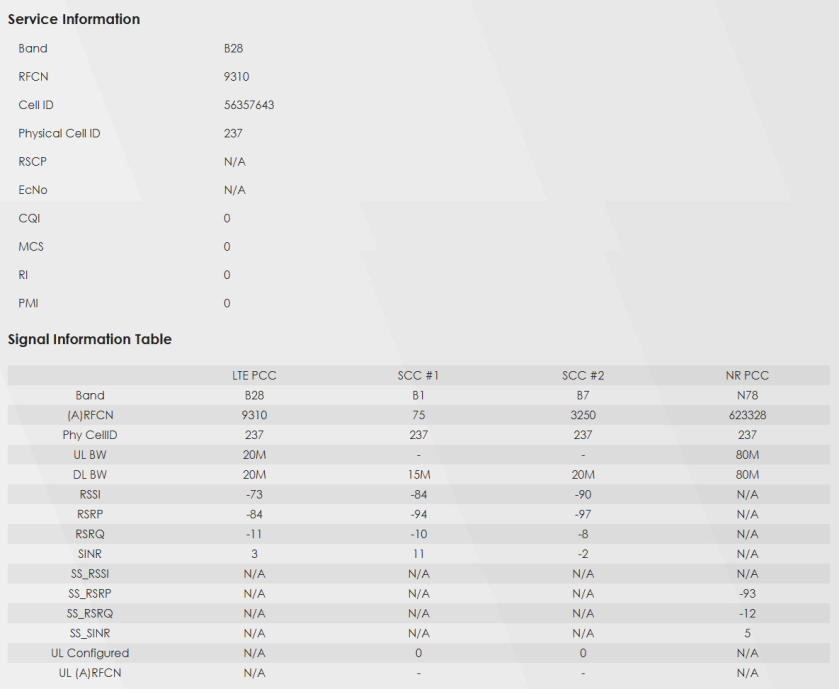Click the B7 band cell
The width and height of the screenshot is (839, 689).
tap(583, 395)
